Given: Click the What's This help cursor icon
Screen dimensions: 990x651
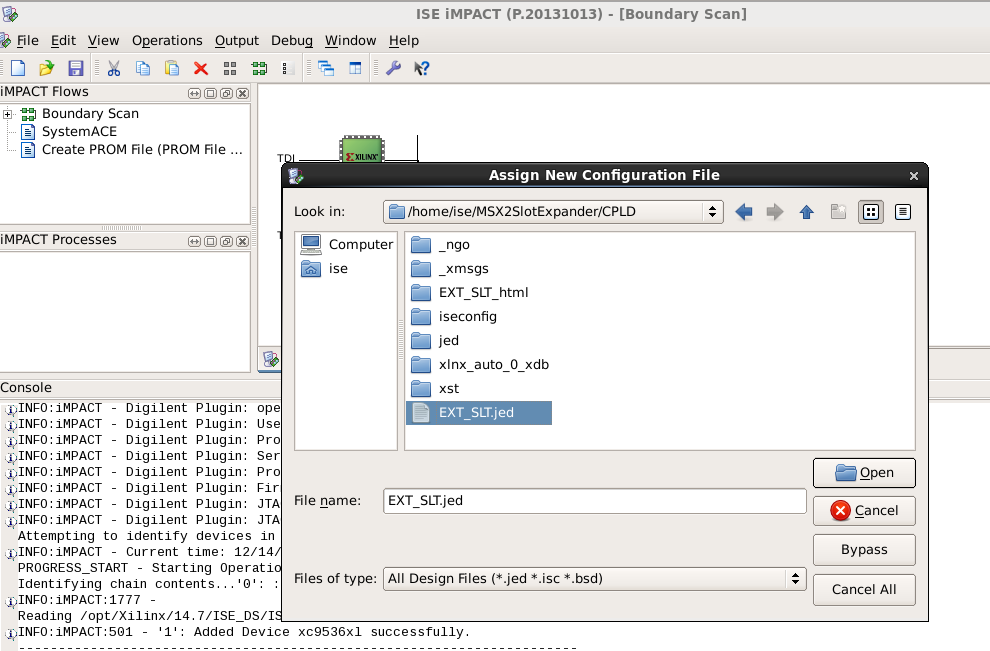Looking at the screenshot, I should [421, 68].
